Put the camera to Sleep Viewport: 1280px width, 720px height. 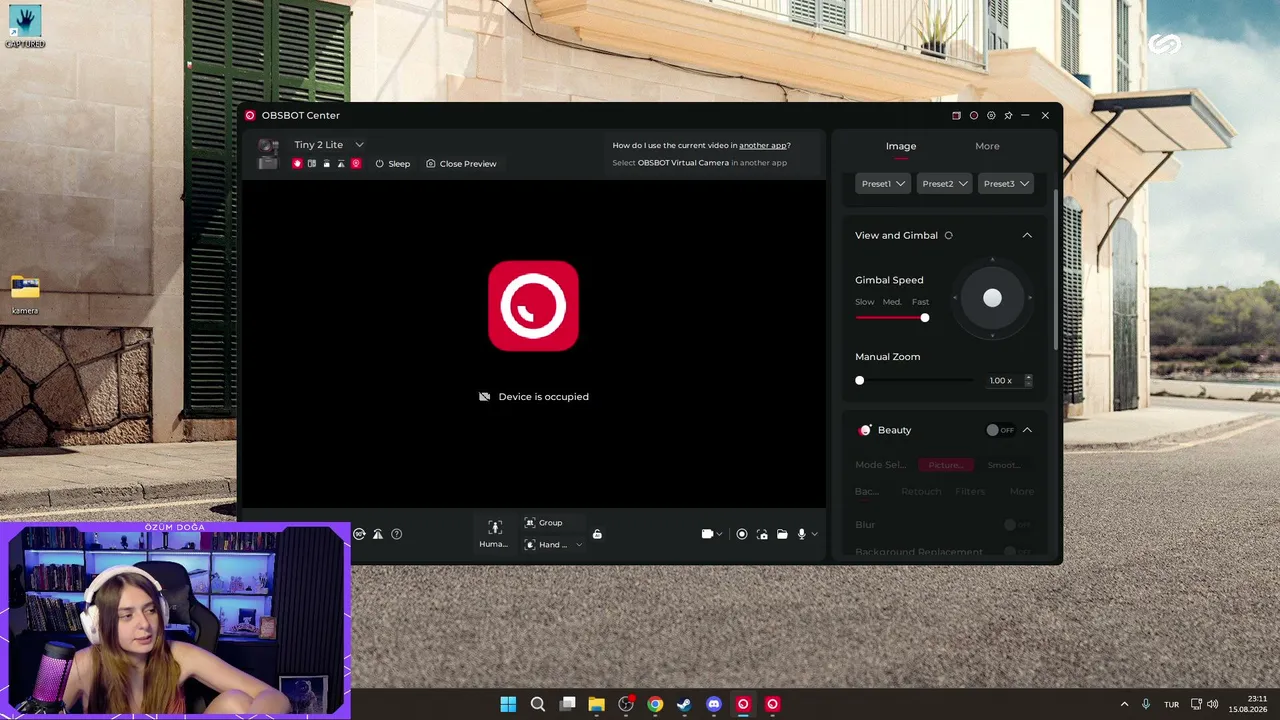[393, 163]
